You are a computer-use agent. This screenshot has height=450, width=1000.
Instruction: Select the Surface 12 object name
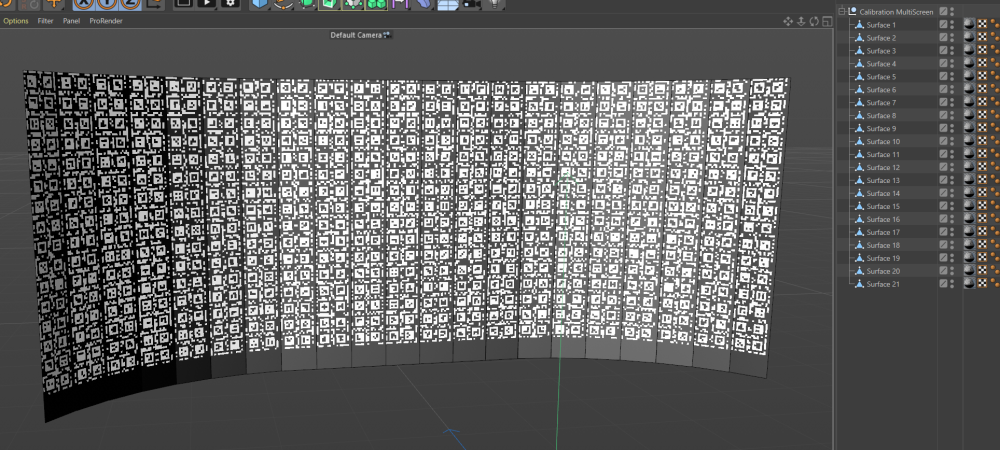tap(883, 168)
